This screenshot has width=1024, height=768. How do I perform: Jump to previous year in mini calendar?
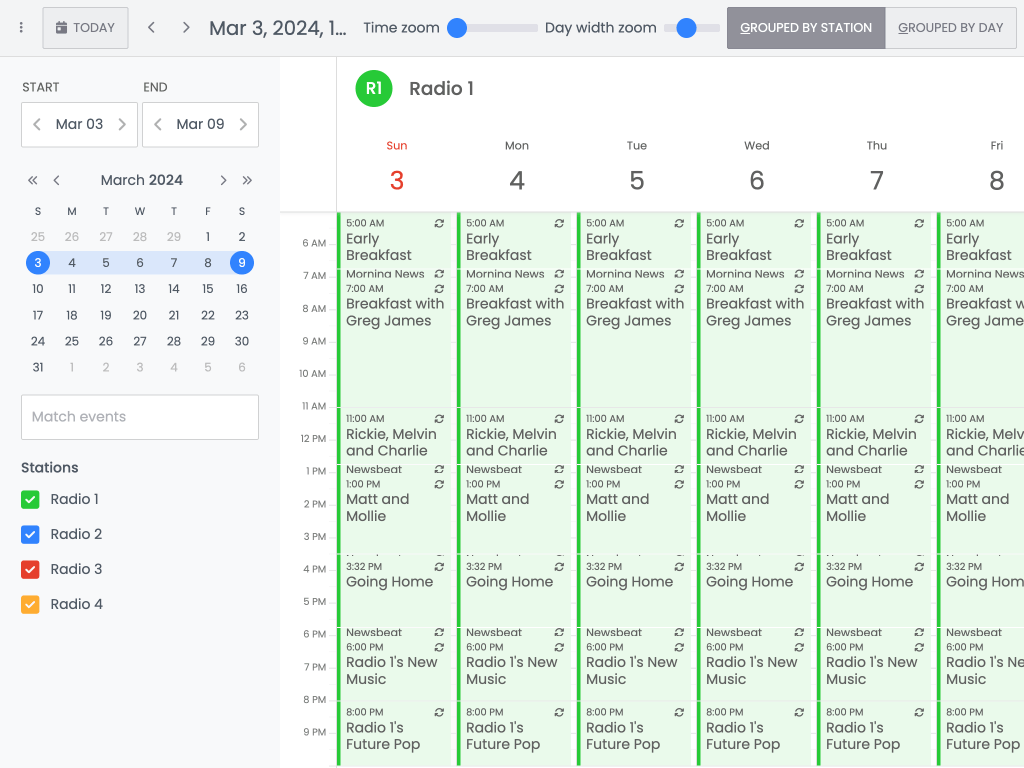click(x=33, y=180)
